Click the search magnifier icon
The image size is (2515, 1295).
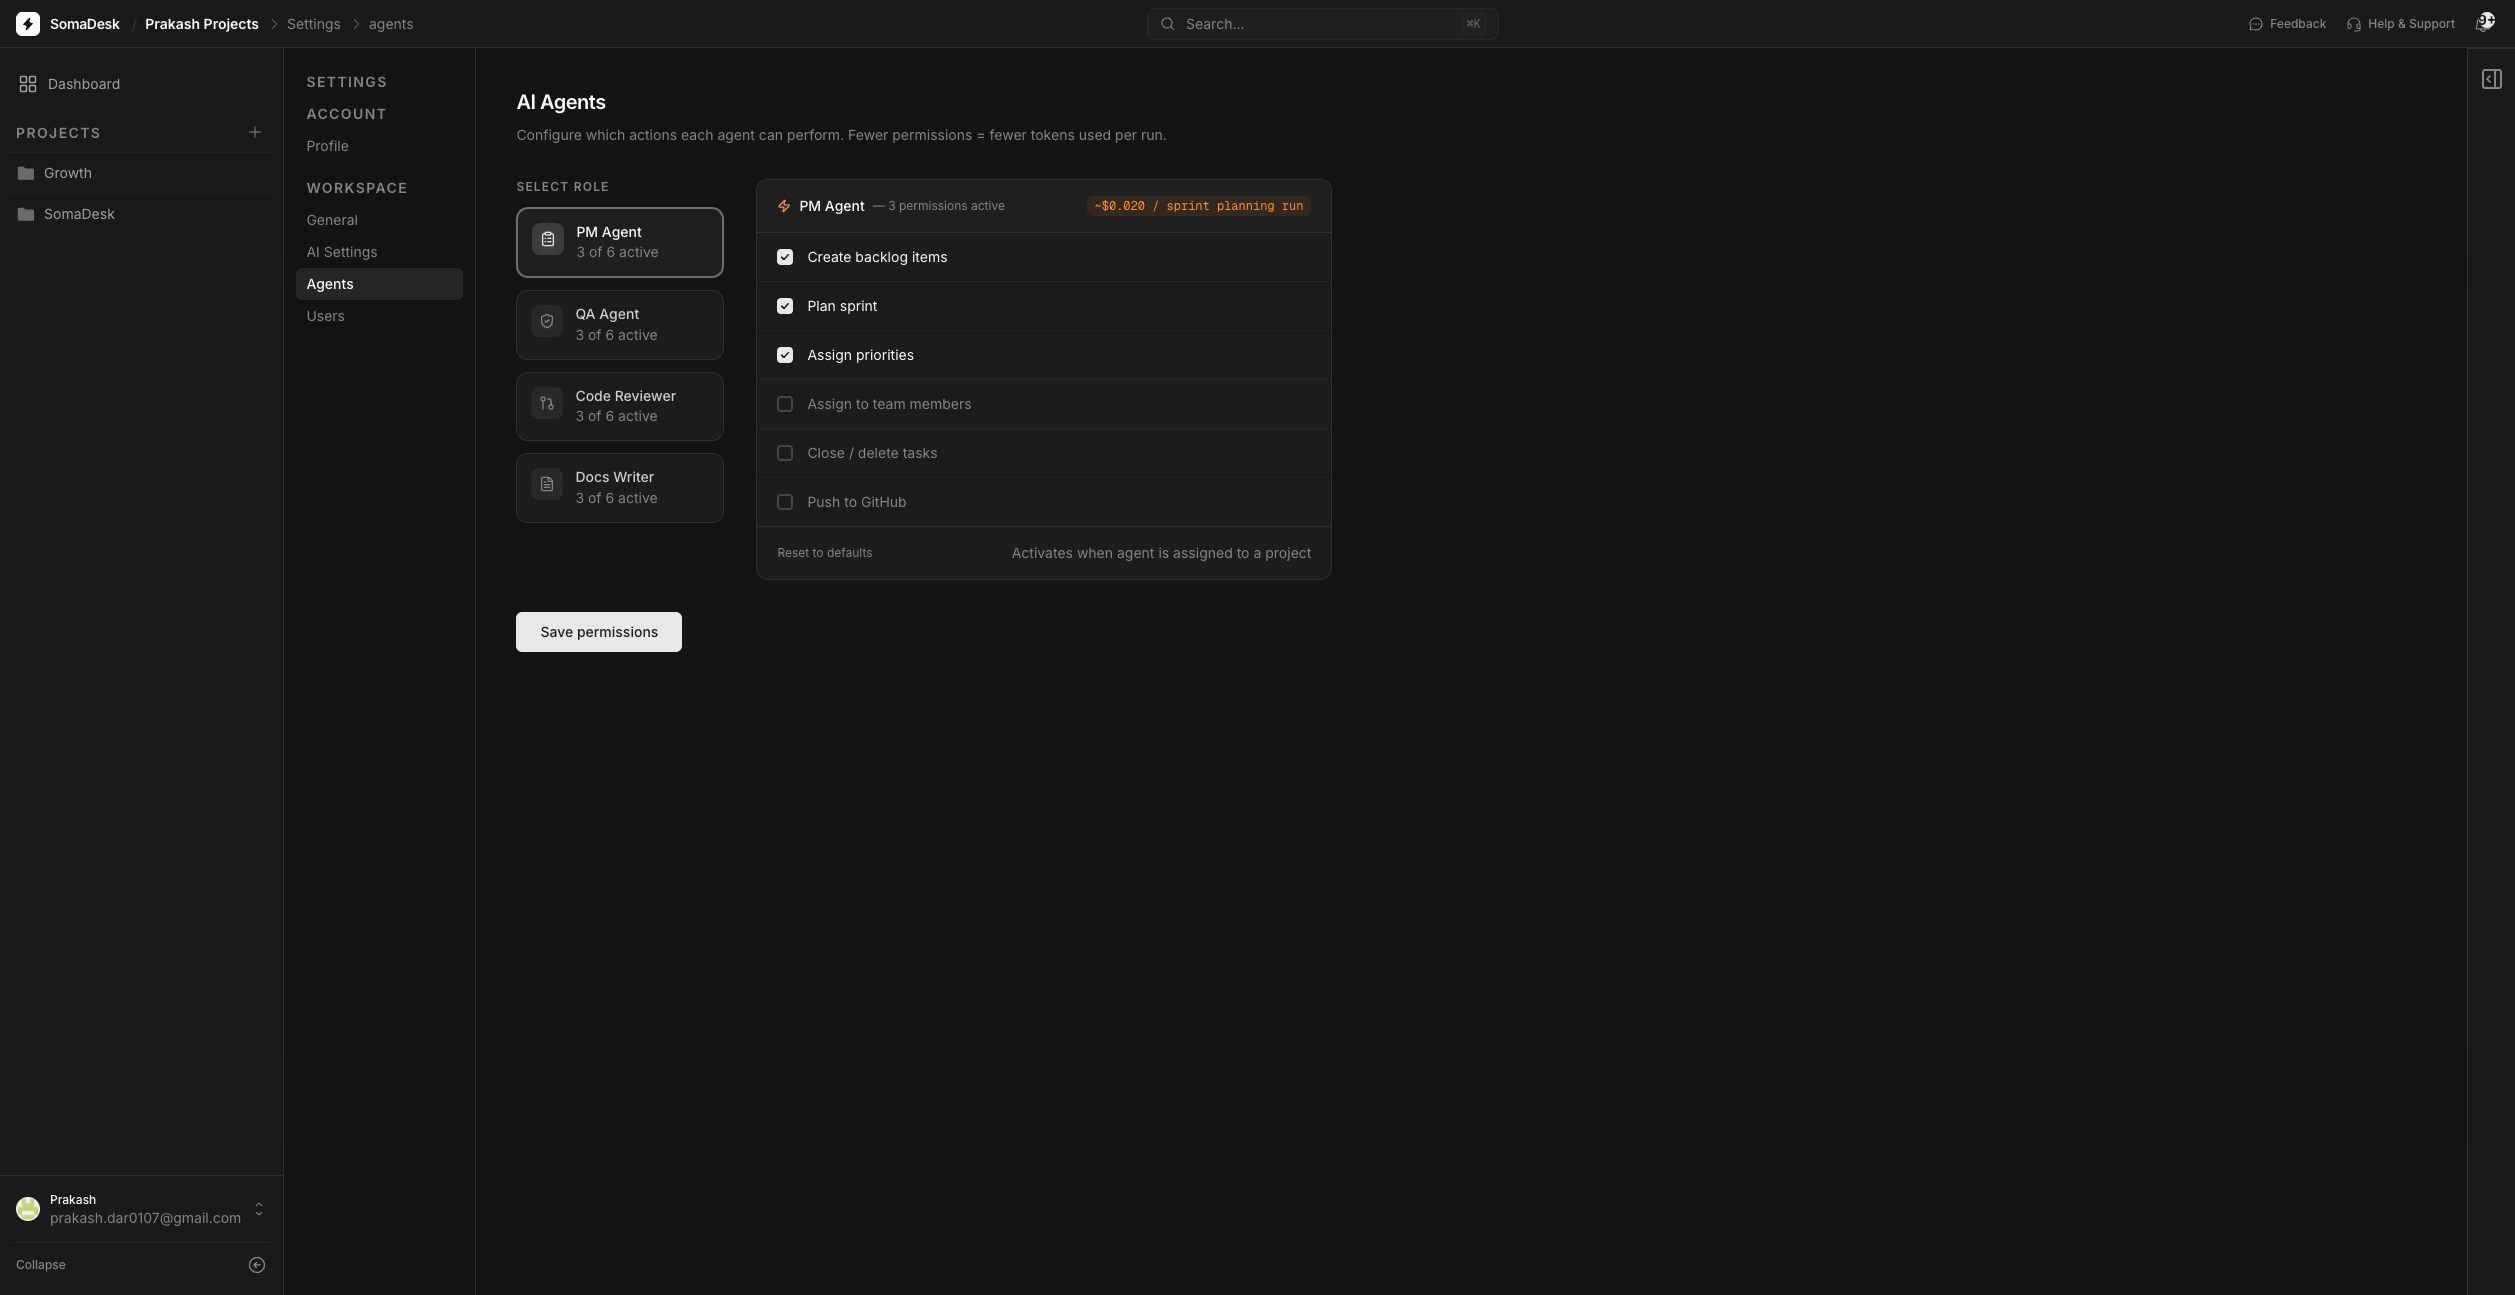click(x=1167, y=24)
